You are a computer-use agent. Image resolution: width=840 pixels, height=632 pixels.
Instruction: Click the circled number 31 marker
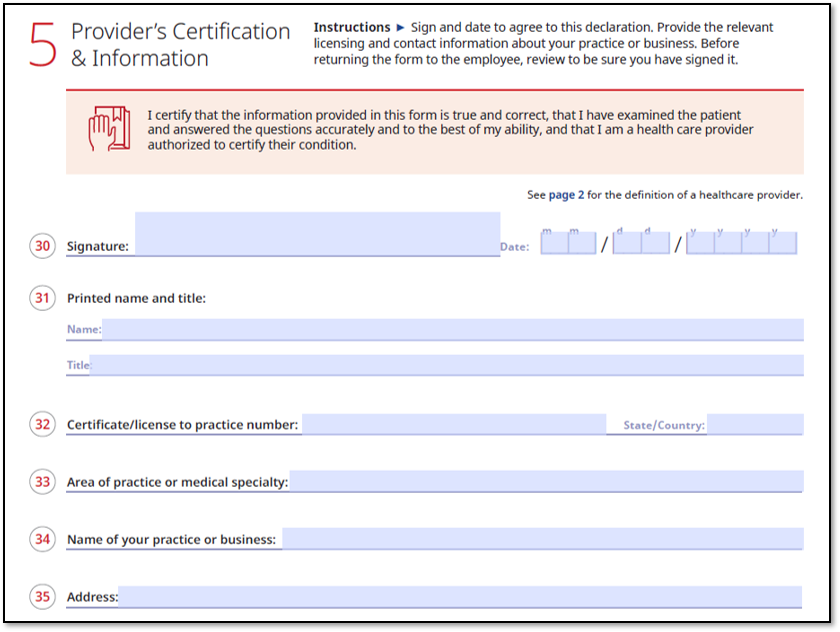tap(42, 298)
